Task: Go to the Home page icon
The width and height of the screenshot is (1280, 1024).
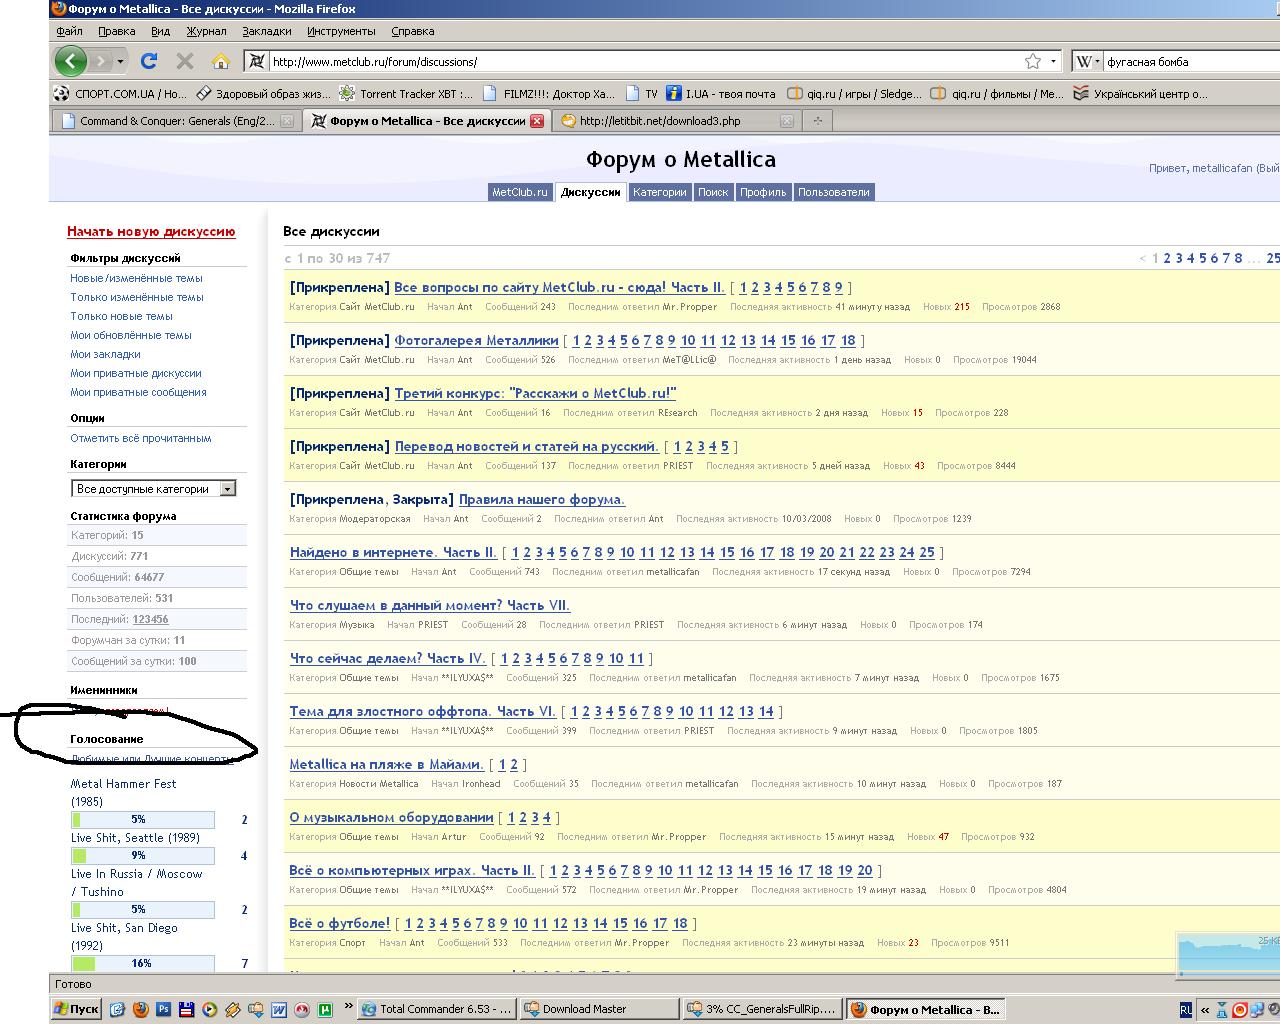Action: 221,61
